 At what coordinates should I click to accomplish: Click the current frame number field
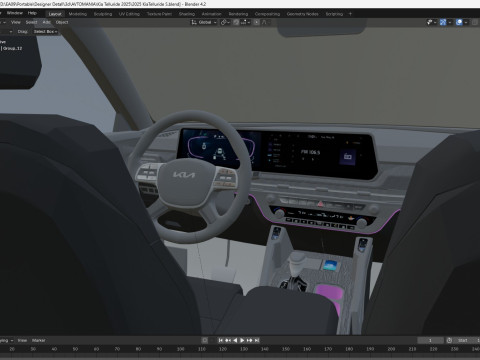(430, 340)
